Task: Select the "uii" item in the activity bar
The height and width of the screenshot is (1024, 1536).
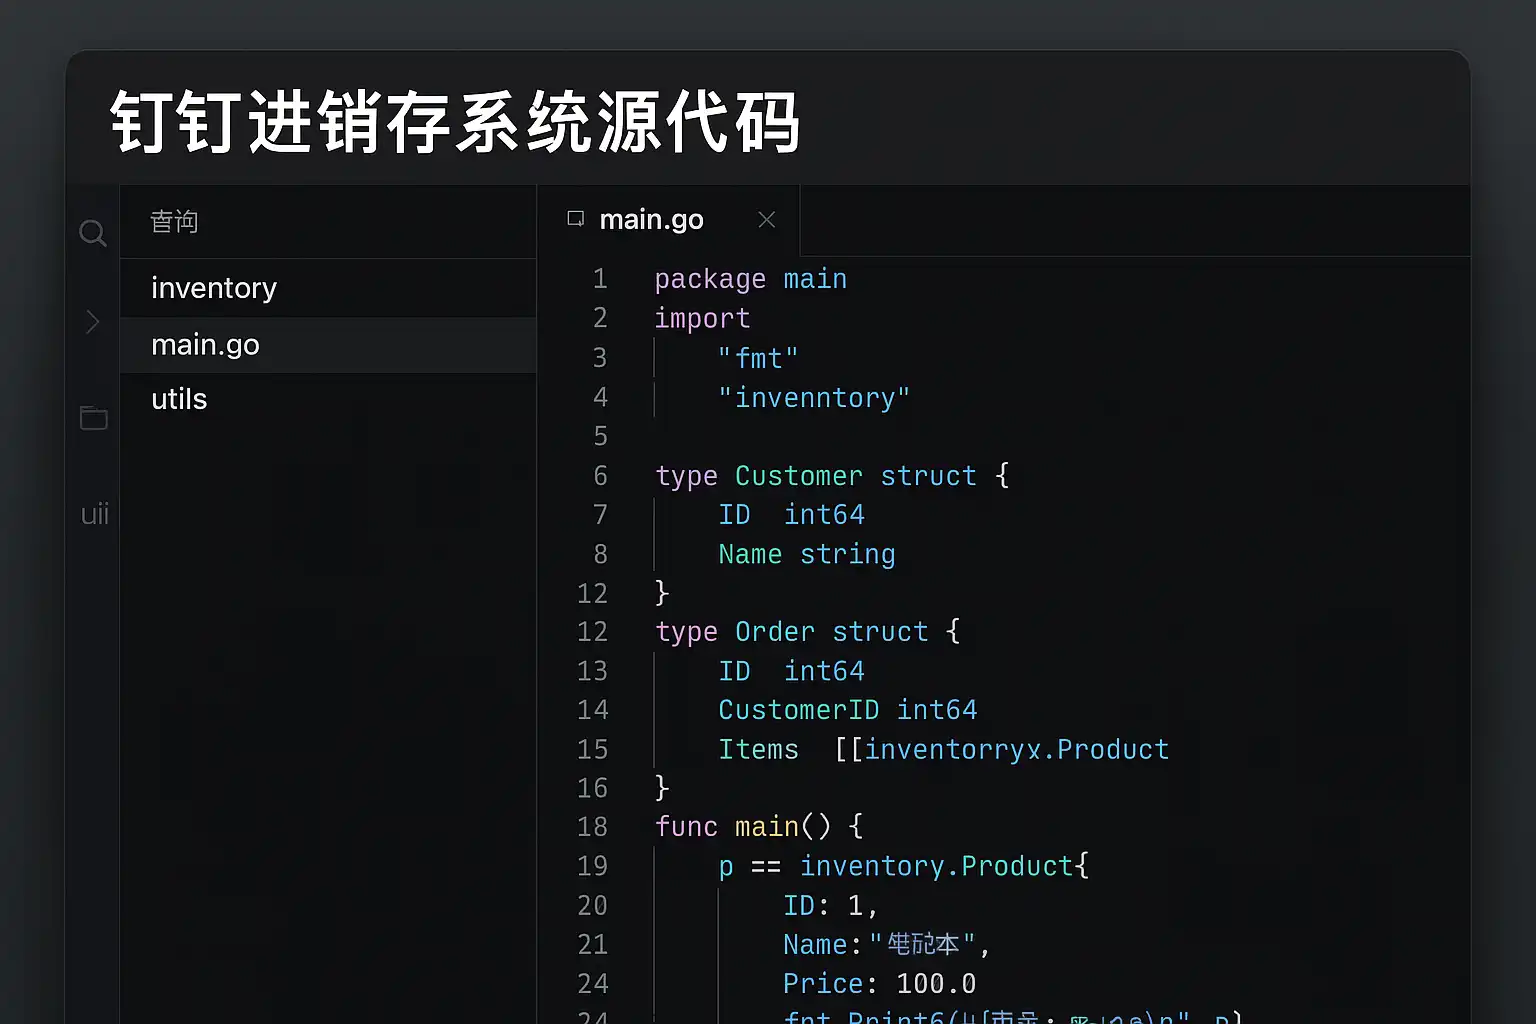Action: (x=95, y=514)
